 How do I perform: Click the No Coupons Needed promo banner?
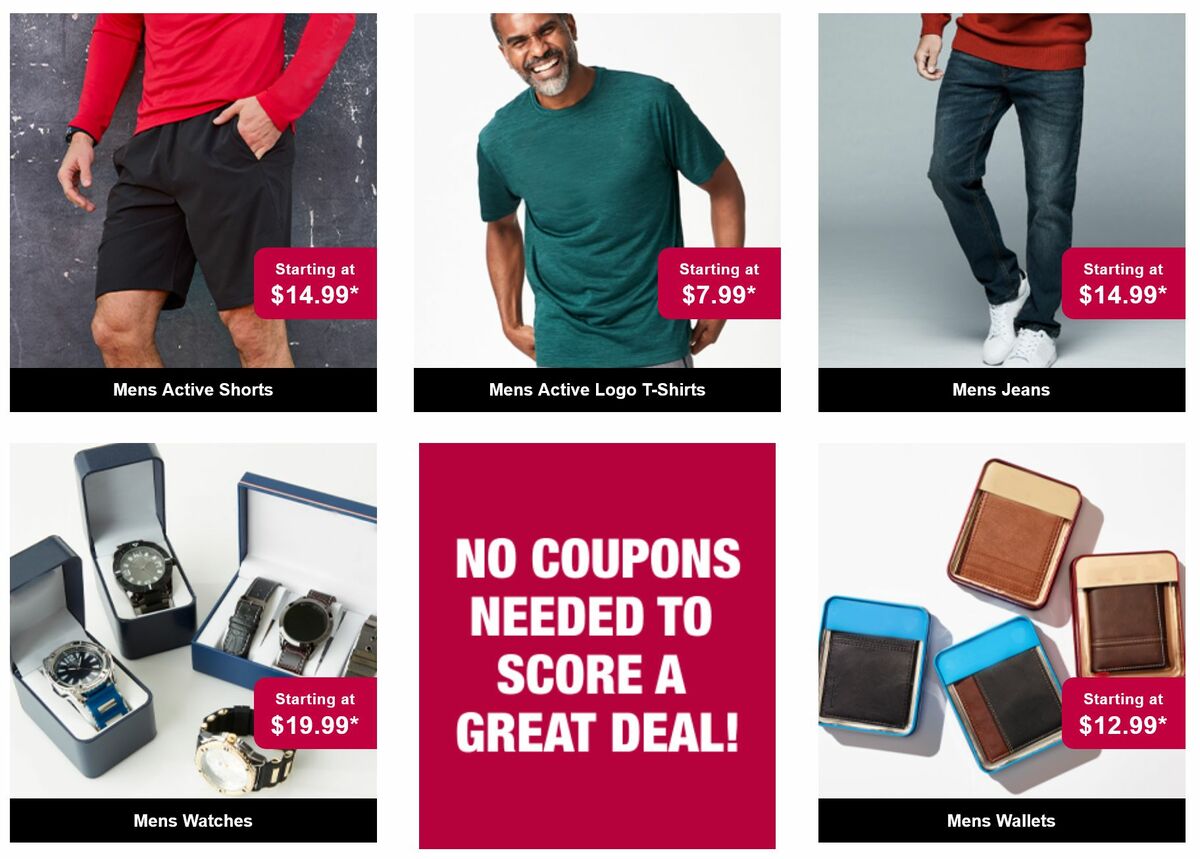[597, 646]
